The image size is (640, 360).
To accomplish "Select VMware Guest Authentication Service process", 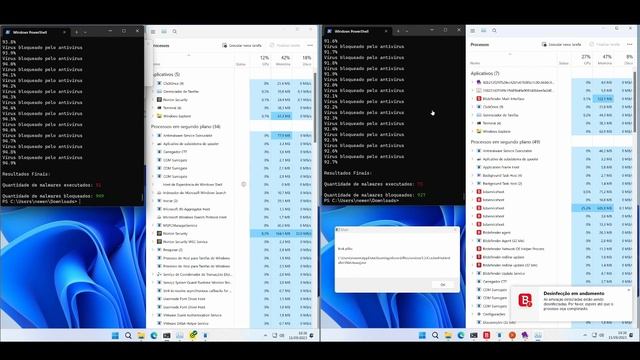I will 192,315.
